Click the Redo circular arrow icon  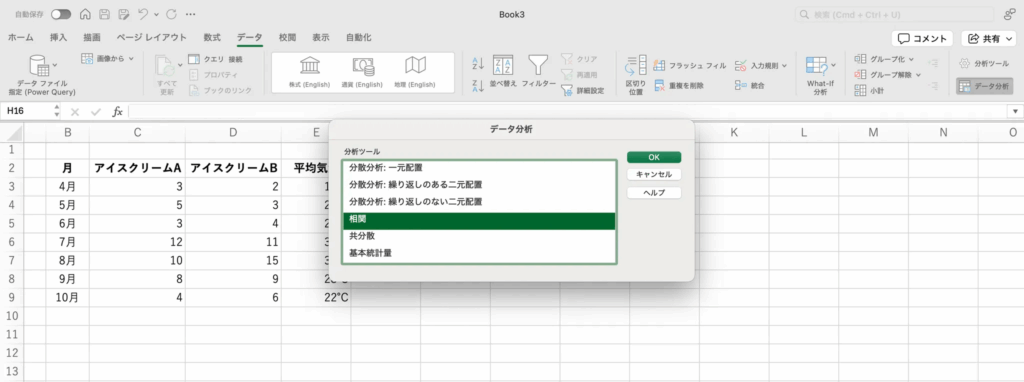click(171, 14)
